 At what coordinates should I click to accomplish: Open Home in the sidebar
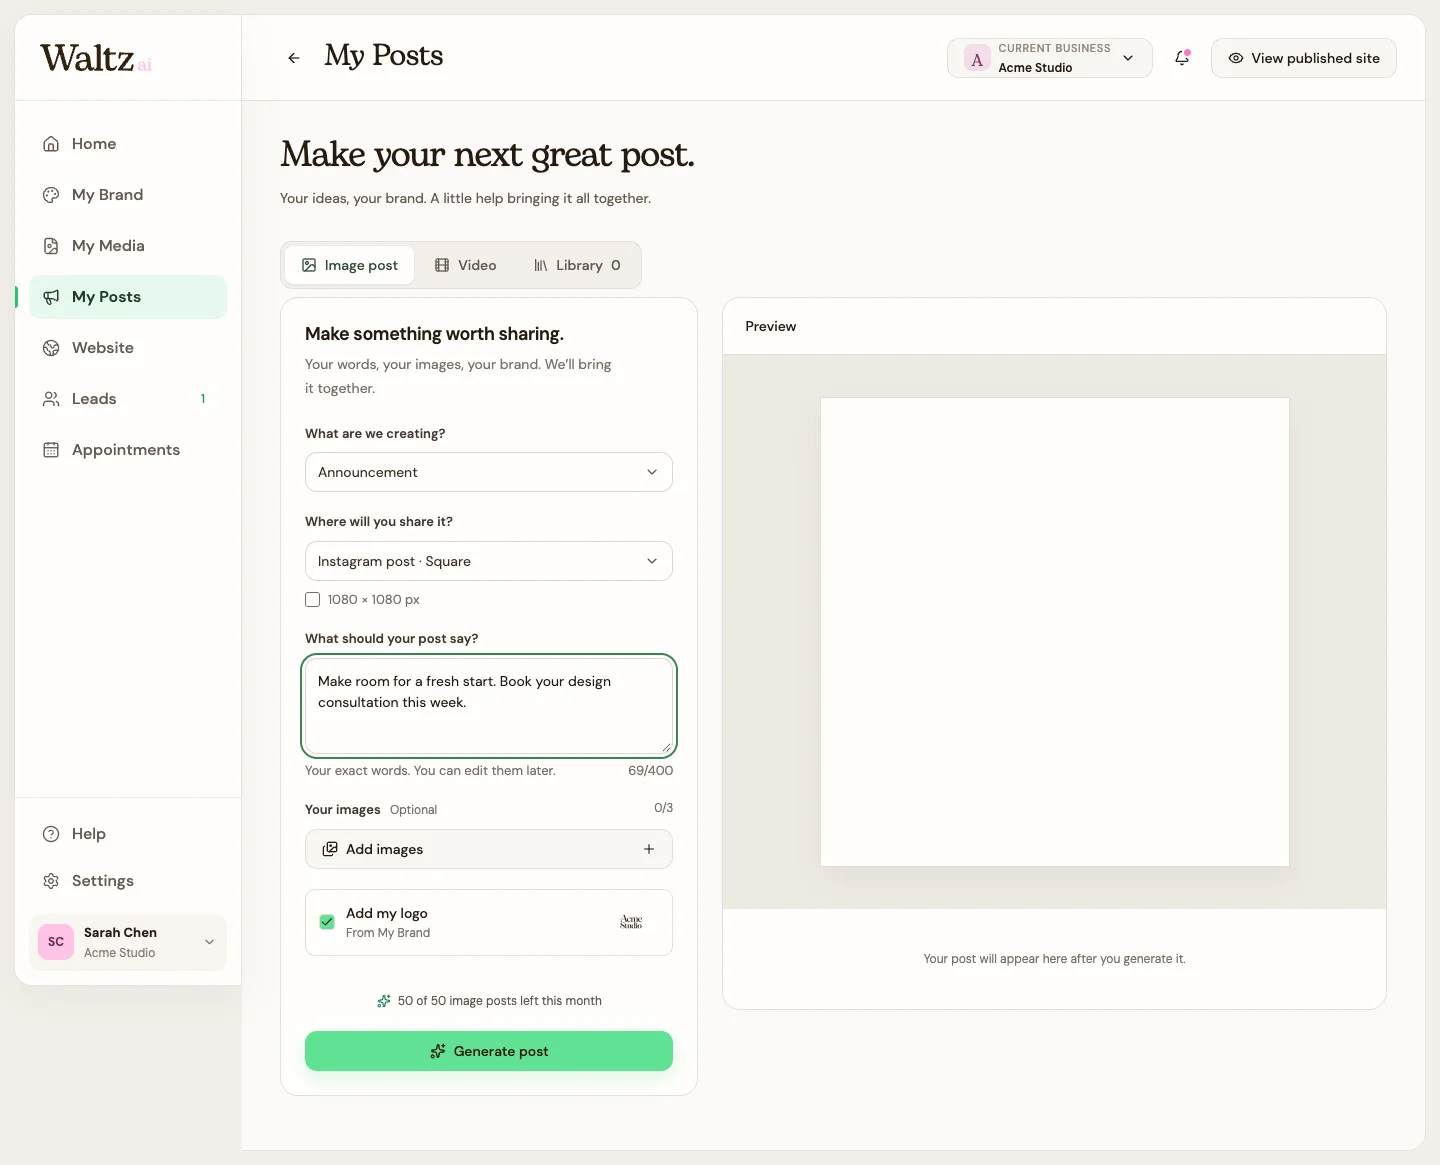[128, 144]
